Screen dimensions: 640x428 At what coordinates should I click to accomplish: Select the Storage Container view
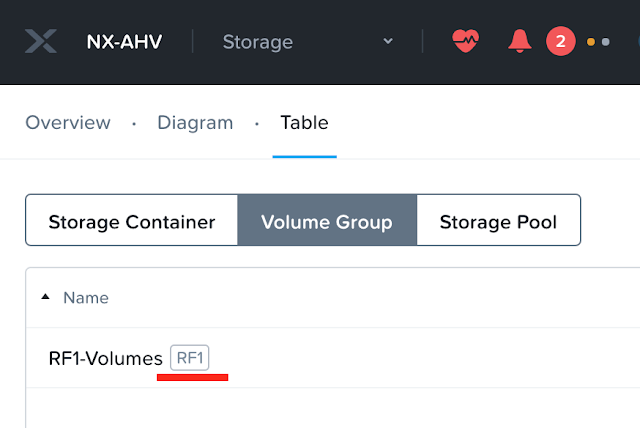[x=132, y=221]
